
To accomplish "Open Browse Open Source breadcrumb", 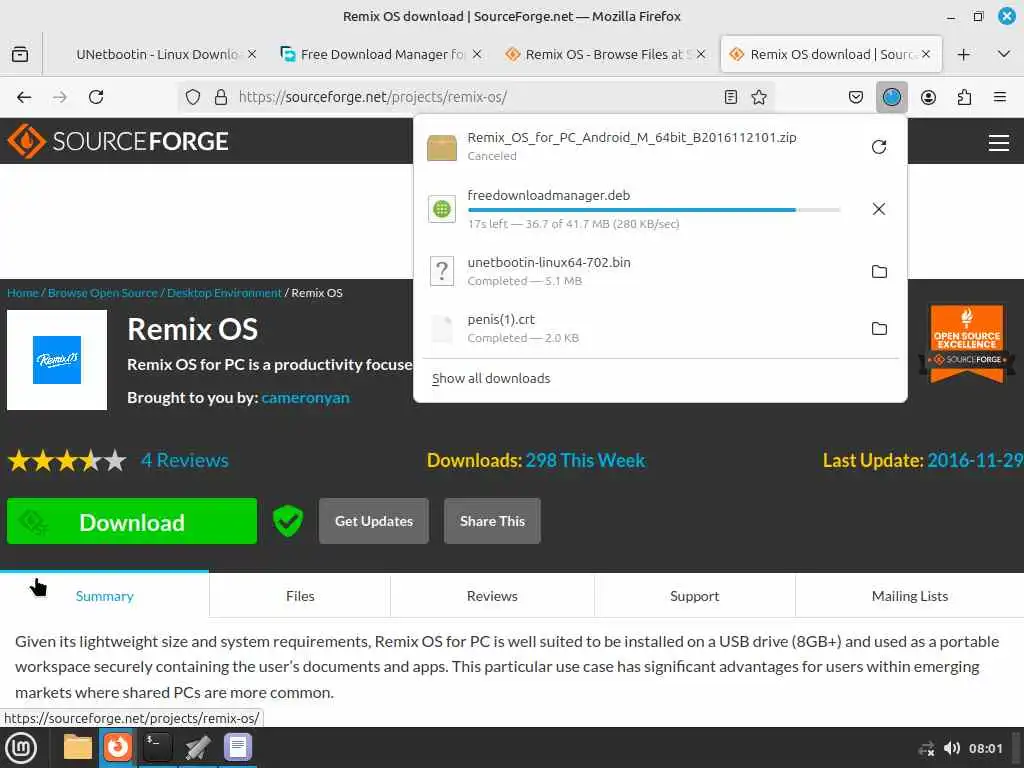I will click(x=103, y=293).
